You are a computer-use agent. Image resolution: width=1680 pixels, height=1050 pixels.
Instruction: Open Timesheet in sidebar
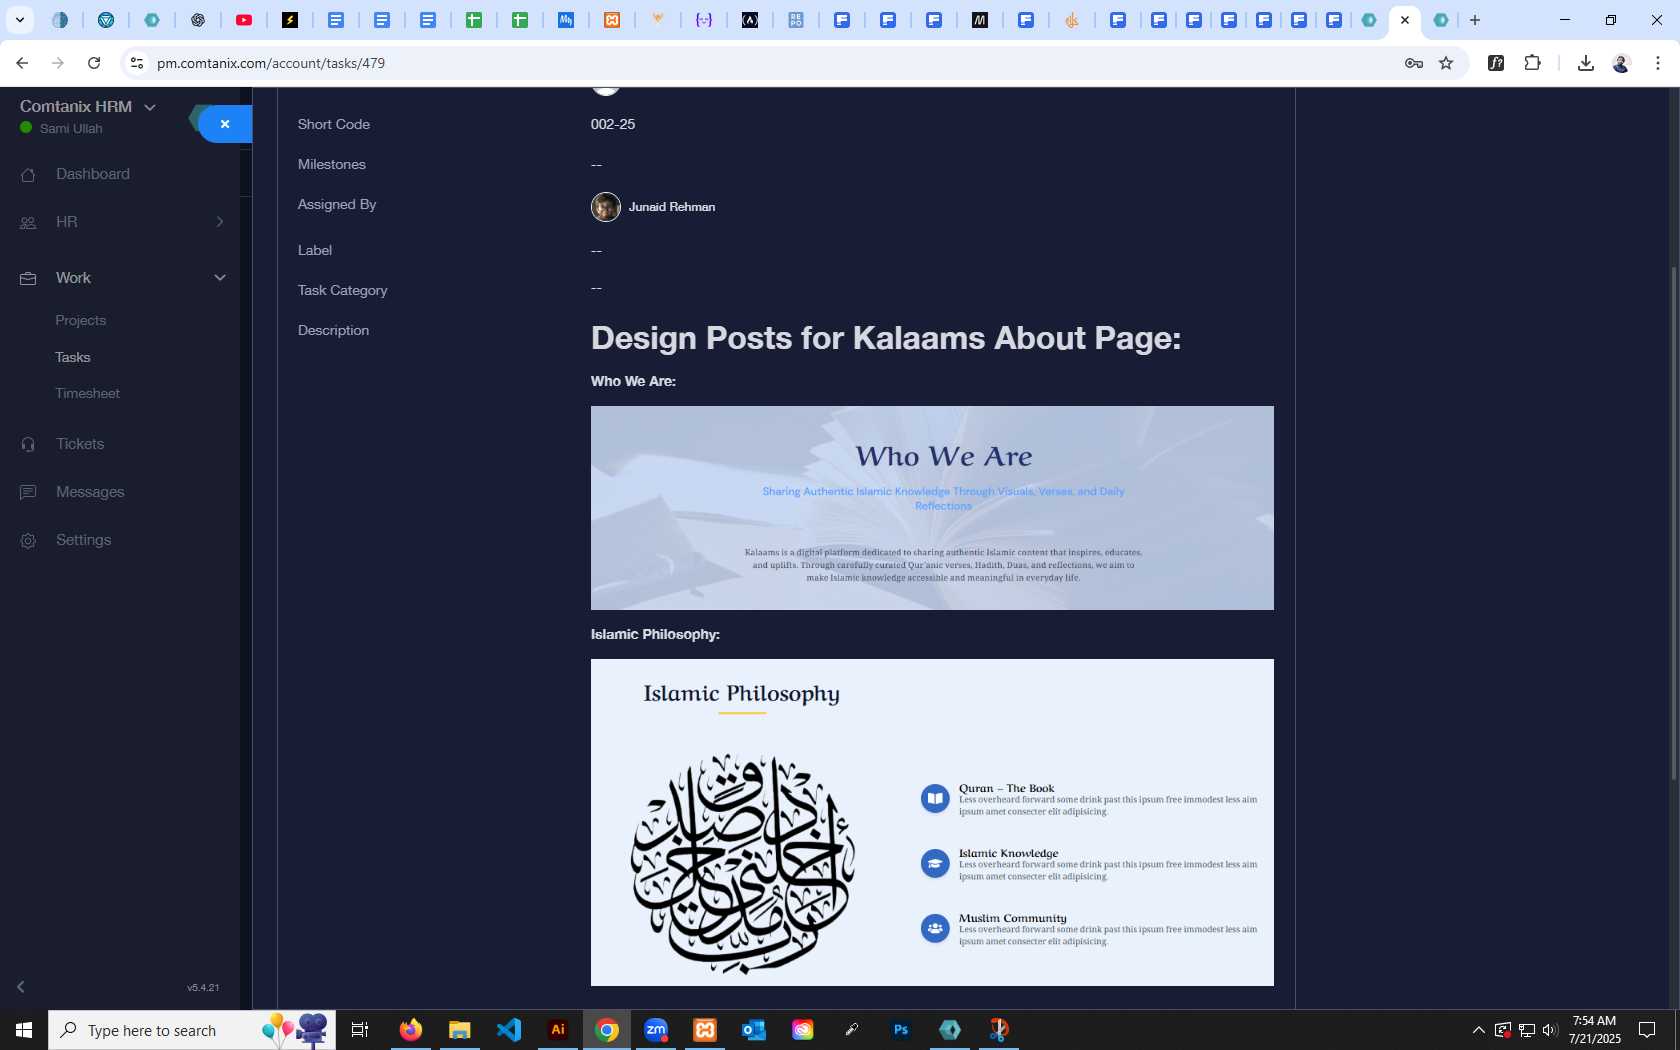pos(88,393)
